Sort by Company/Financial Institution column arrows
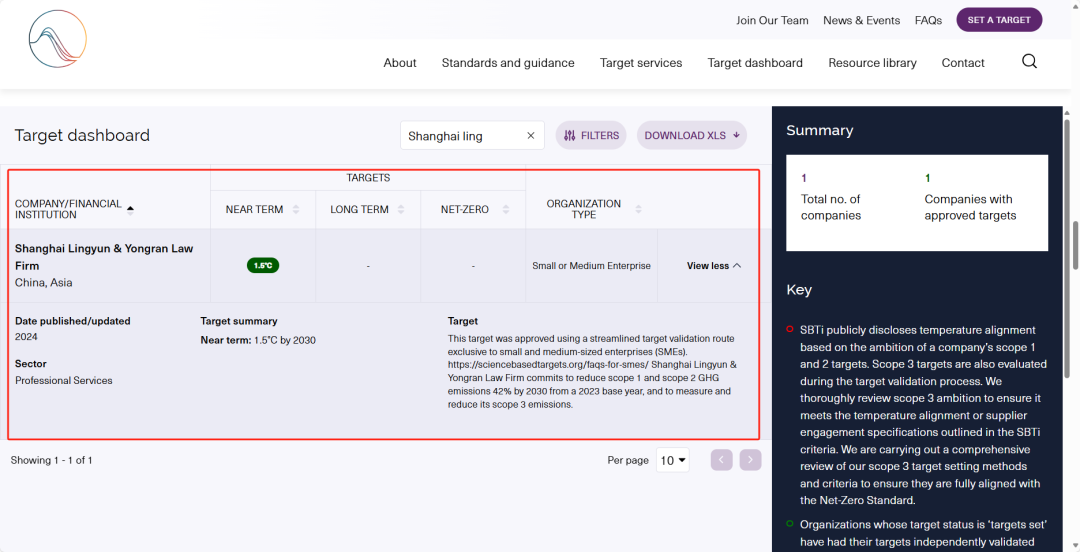Image resolution: width=1080 pixels, height=552 pixels. click(130, 210)
